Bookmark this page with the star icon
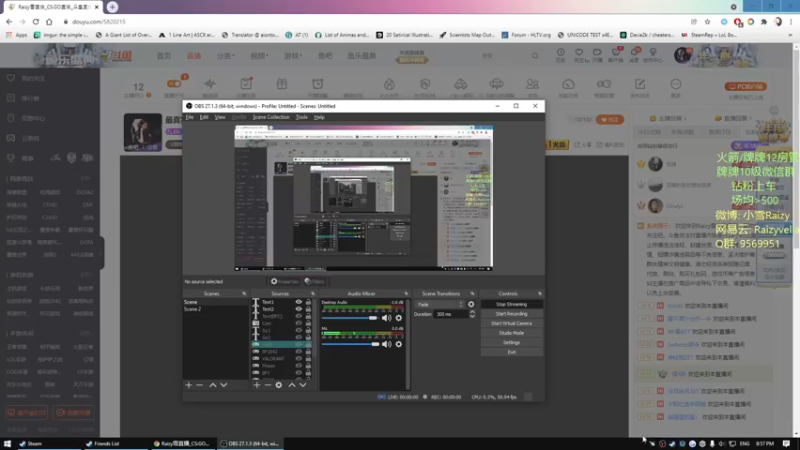Screen dimensions: 800x450 [x=707, y=22]
